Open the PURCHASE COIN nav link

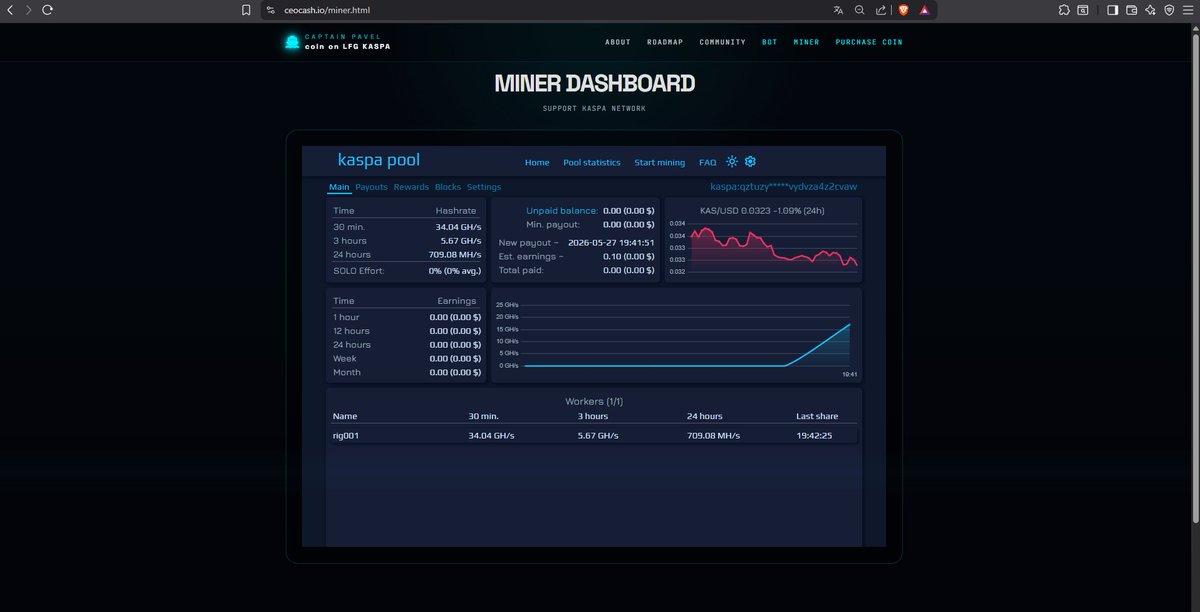[869, 42]
